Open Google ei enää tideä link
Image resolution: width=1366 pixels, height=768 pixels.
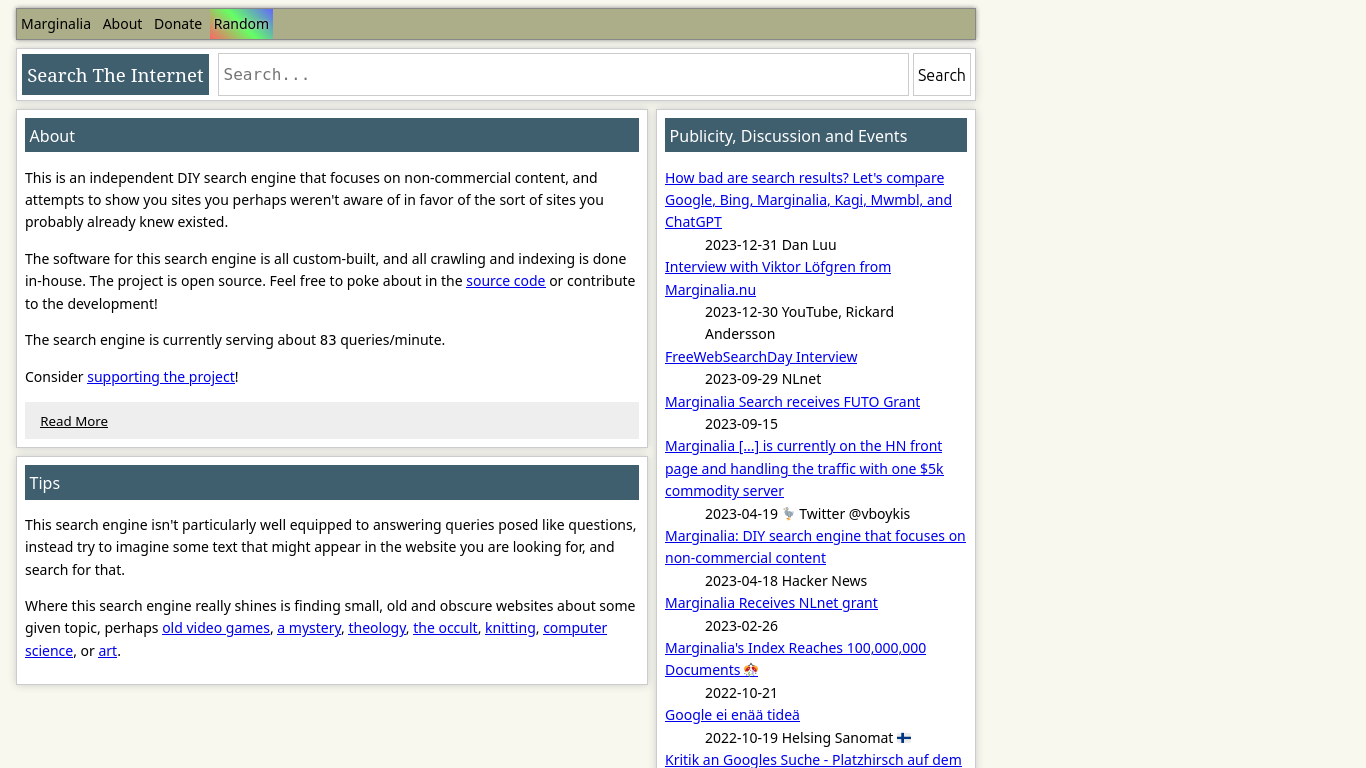pos(732,715)
